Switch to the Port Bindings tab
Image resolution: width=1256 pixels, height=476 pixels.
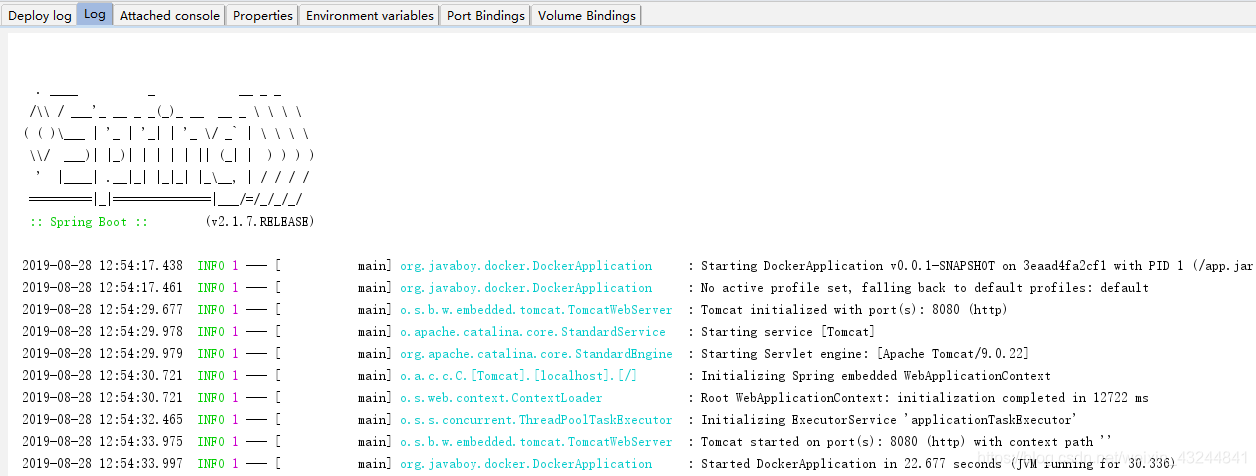click(x=486, y=15)
